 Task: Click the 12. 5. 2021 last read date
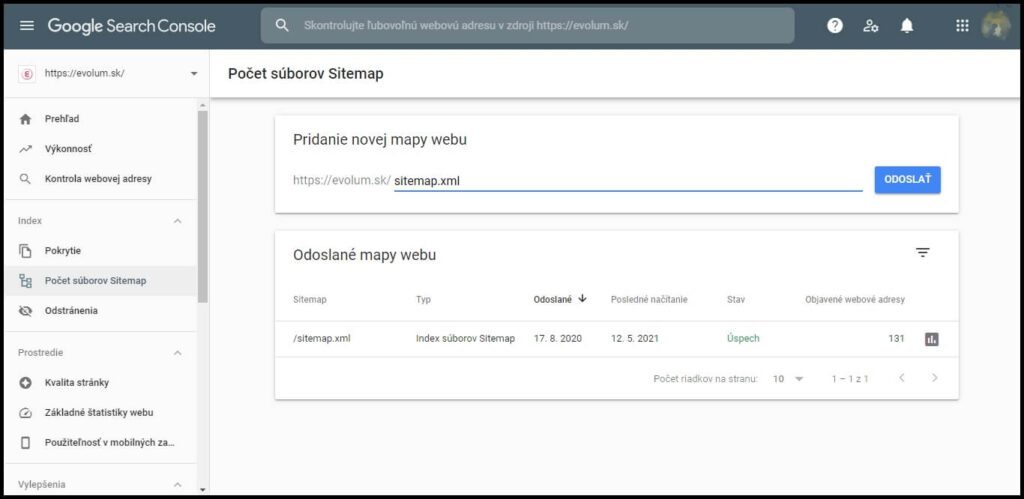coord(635,339)
